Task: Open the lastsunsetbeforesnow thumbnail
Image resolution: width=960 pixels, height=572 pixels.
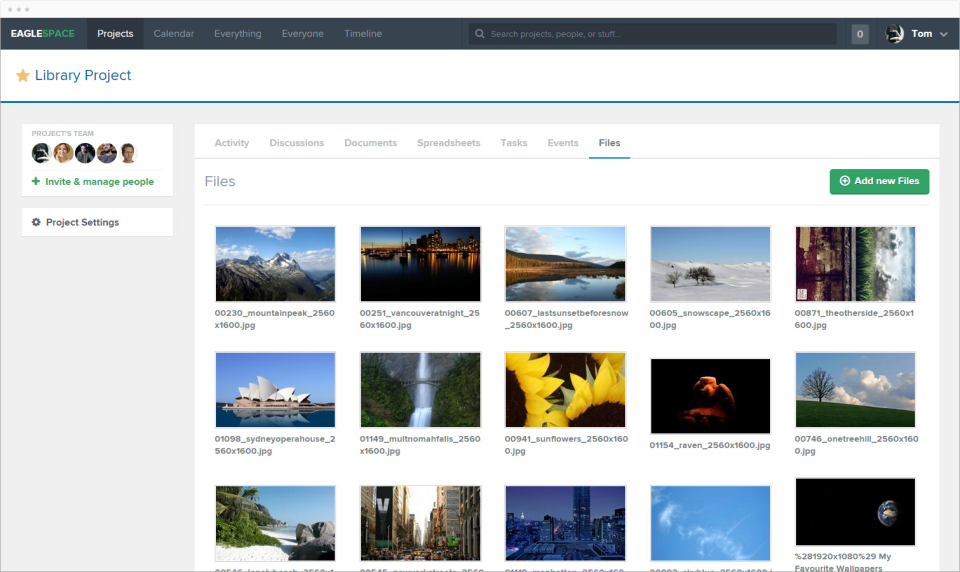Action: 565,263
